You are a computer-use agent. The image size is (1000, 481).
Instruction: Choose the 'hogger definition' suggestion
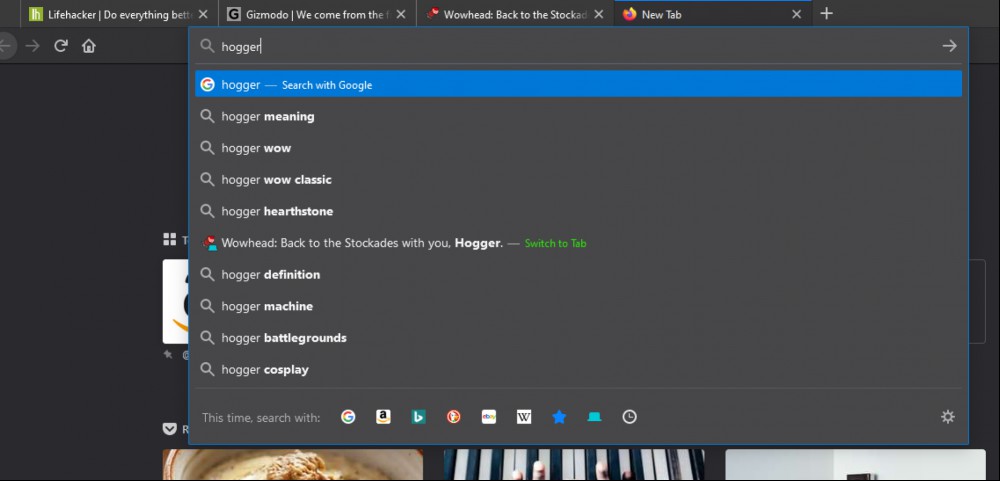tap(578, 275)
